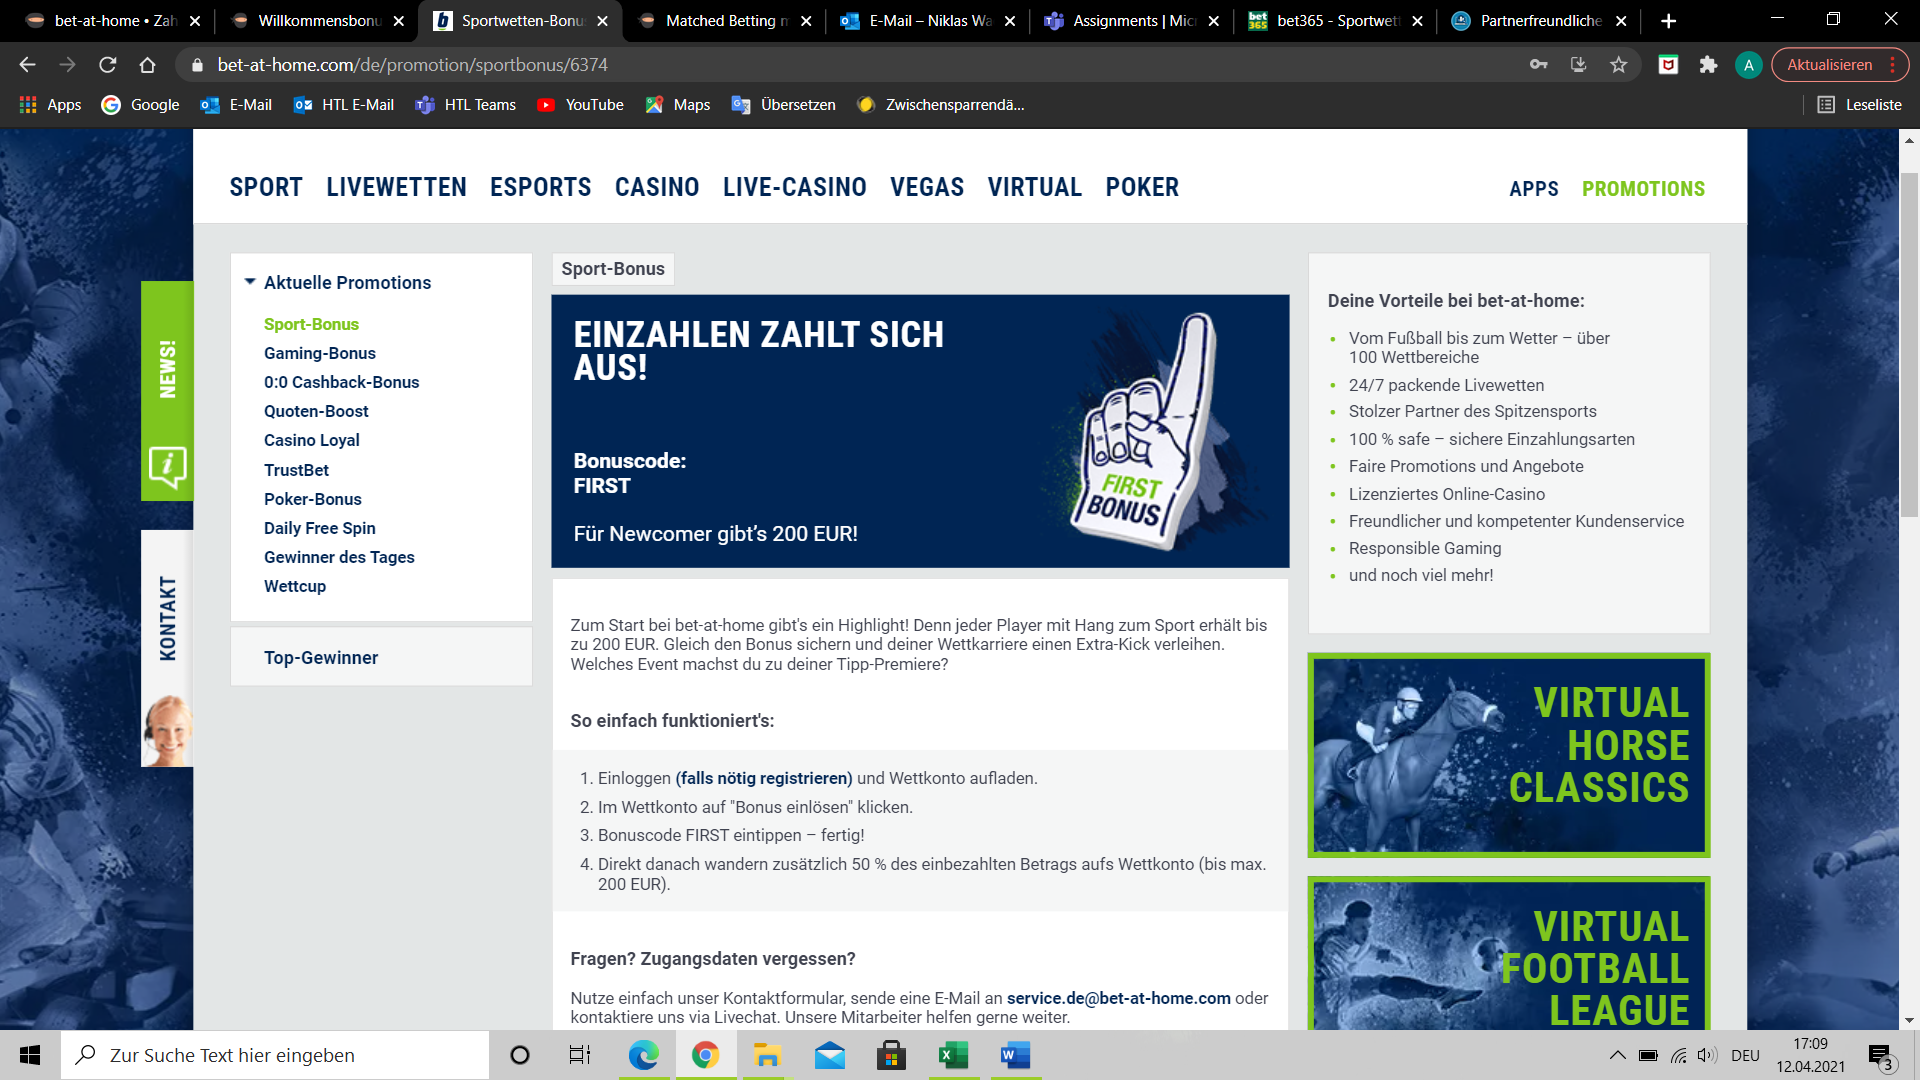Click the install app icon in address bar
The image size is (1920, 1080).
click(x=1578, y=65)
